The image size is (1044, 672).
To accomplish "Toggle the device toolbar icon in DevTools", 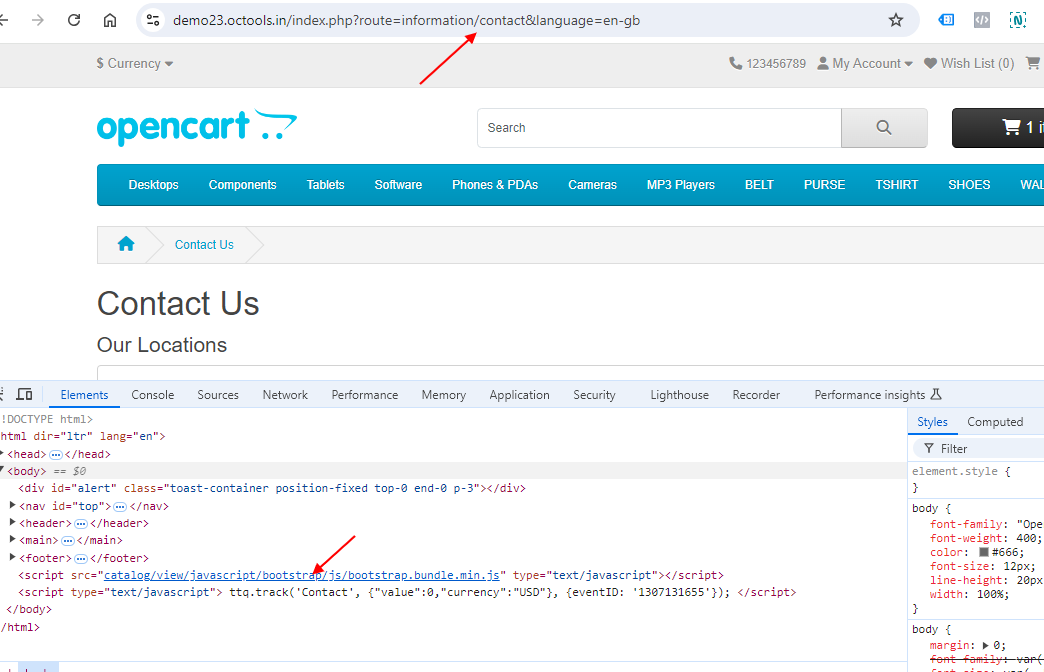I will pyautogui.click(x=24, y=394).
